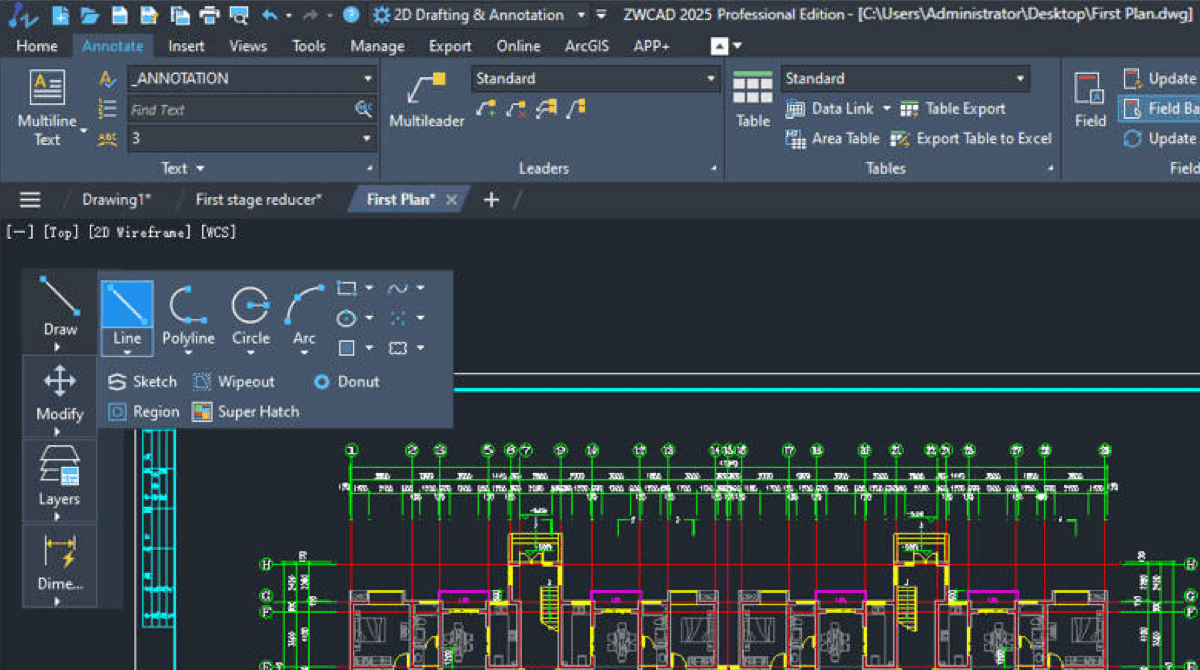
Task: Click the ellipse tool icon in Draw flyout
Action: [x=347, y=318]
